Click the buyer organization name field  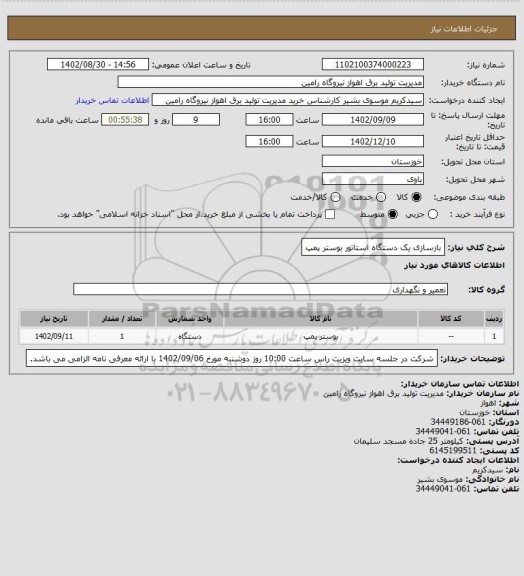click(x=270, y=82)
